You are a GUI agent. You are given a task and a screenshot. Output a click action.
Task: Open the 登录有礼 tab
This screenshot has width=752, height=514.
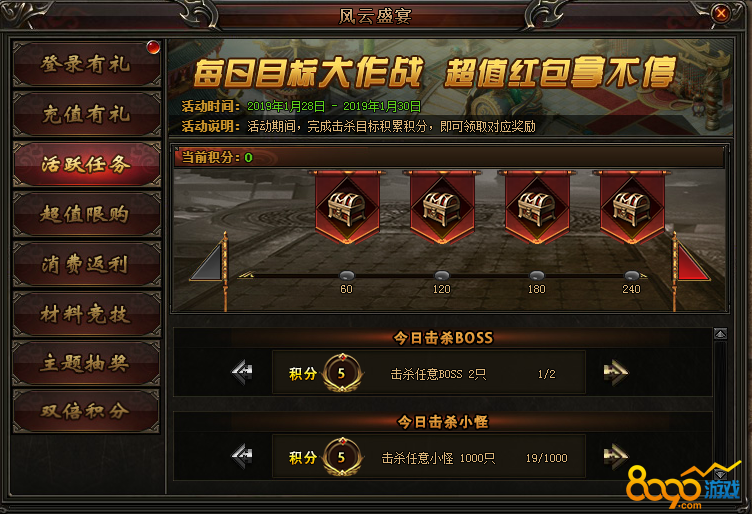tap(86, 64)
